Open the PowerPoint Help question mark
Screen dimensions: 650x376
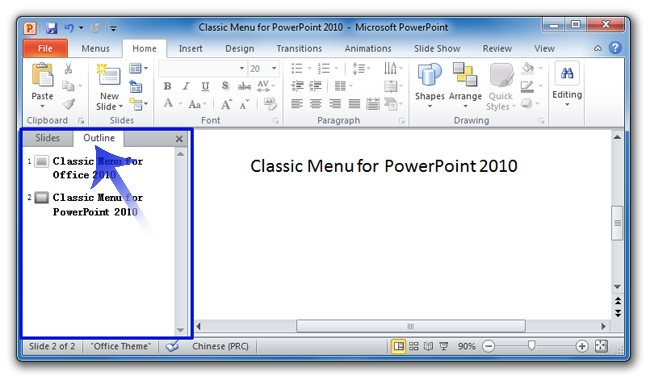coord(615,48)
